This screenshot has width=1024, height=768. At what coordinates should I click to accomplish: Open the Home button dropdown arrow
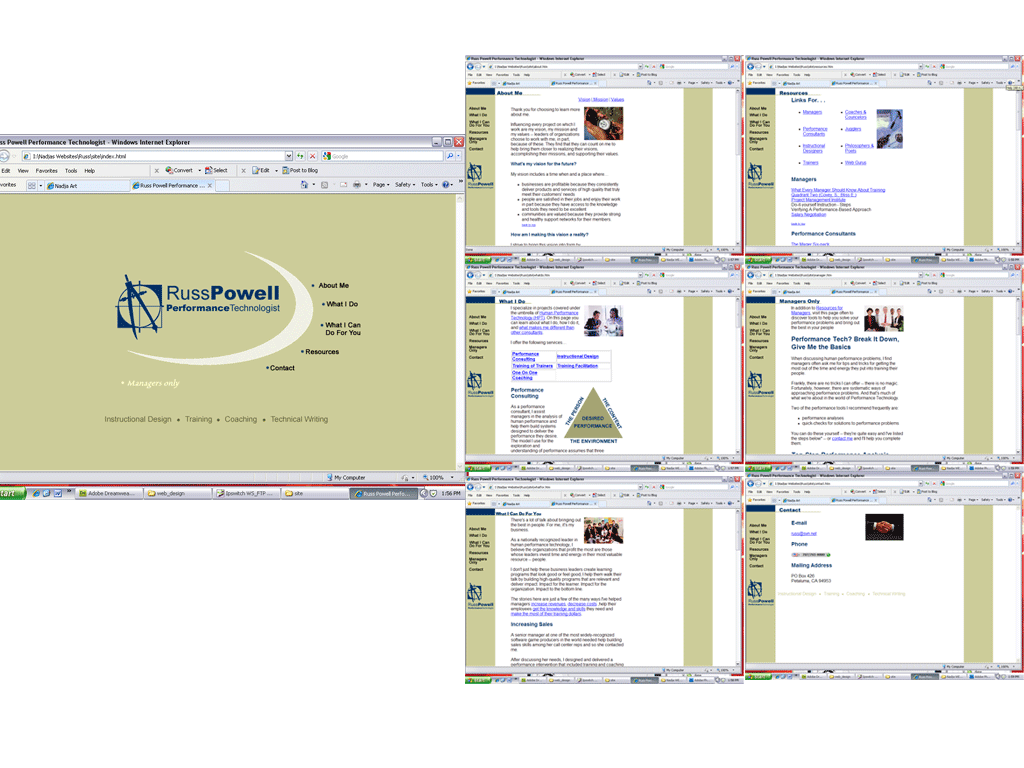coord(313,185)
